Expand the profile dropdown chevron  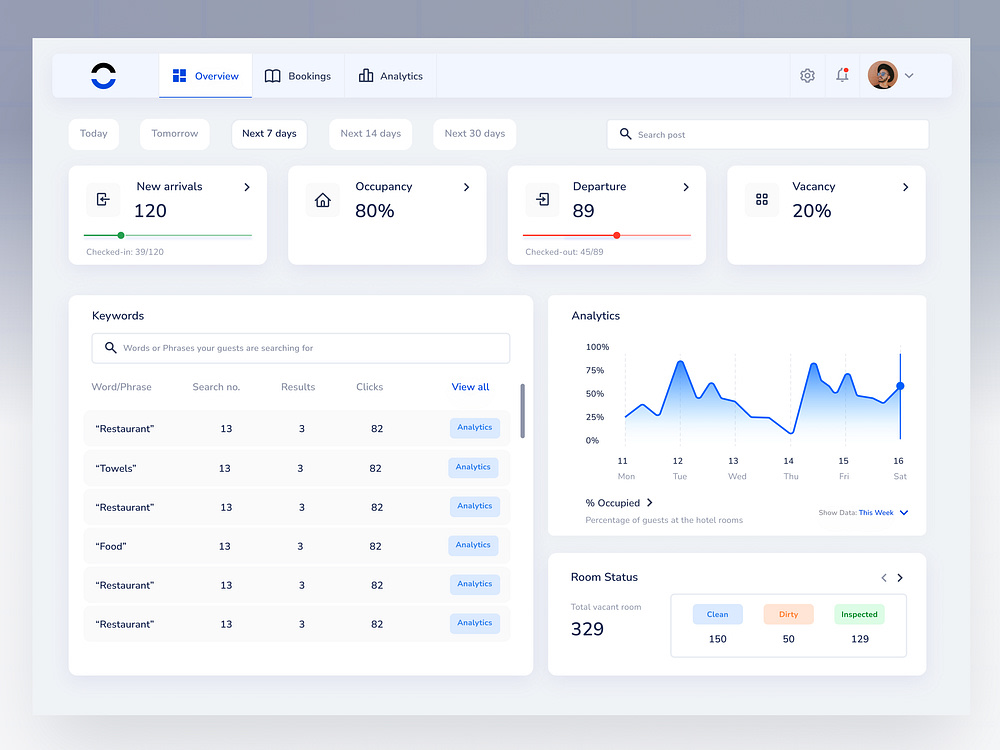[909, 76]
